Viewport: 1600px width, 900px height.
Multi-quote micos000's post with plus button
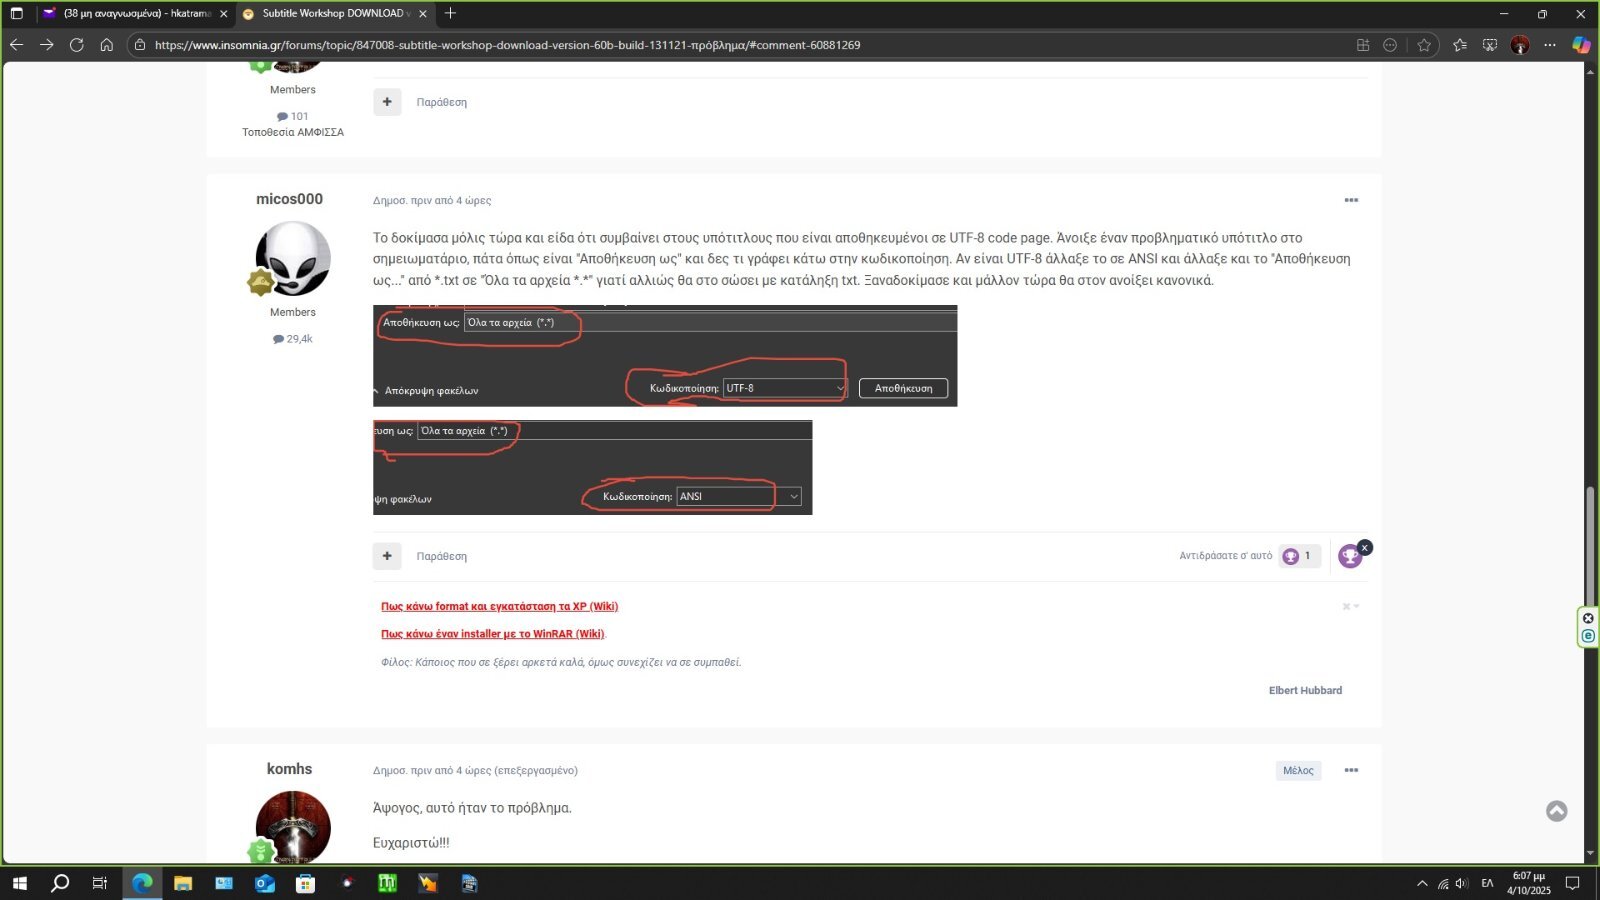(387, 556)
